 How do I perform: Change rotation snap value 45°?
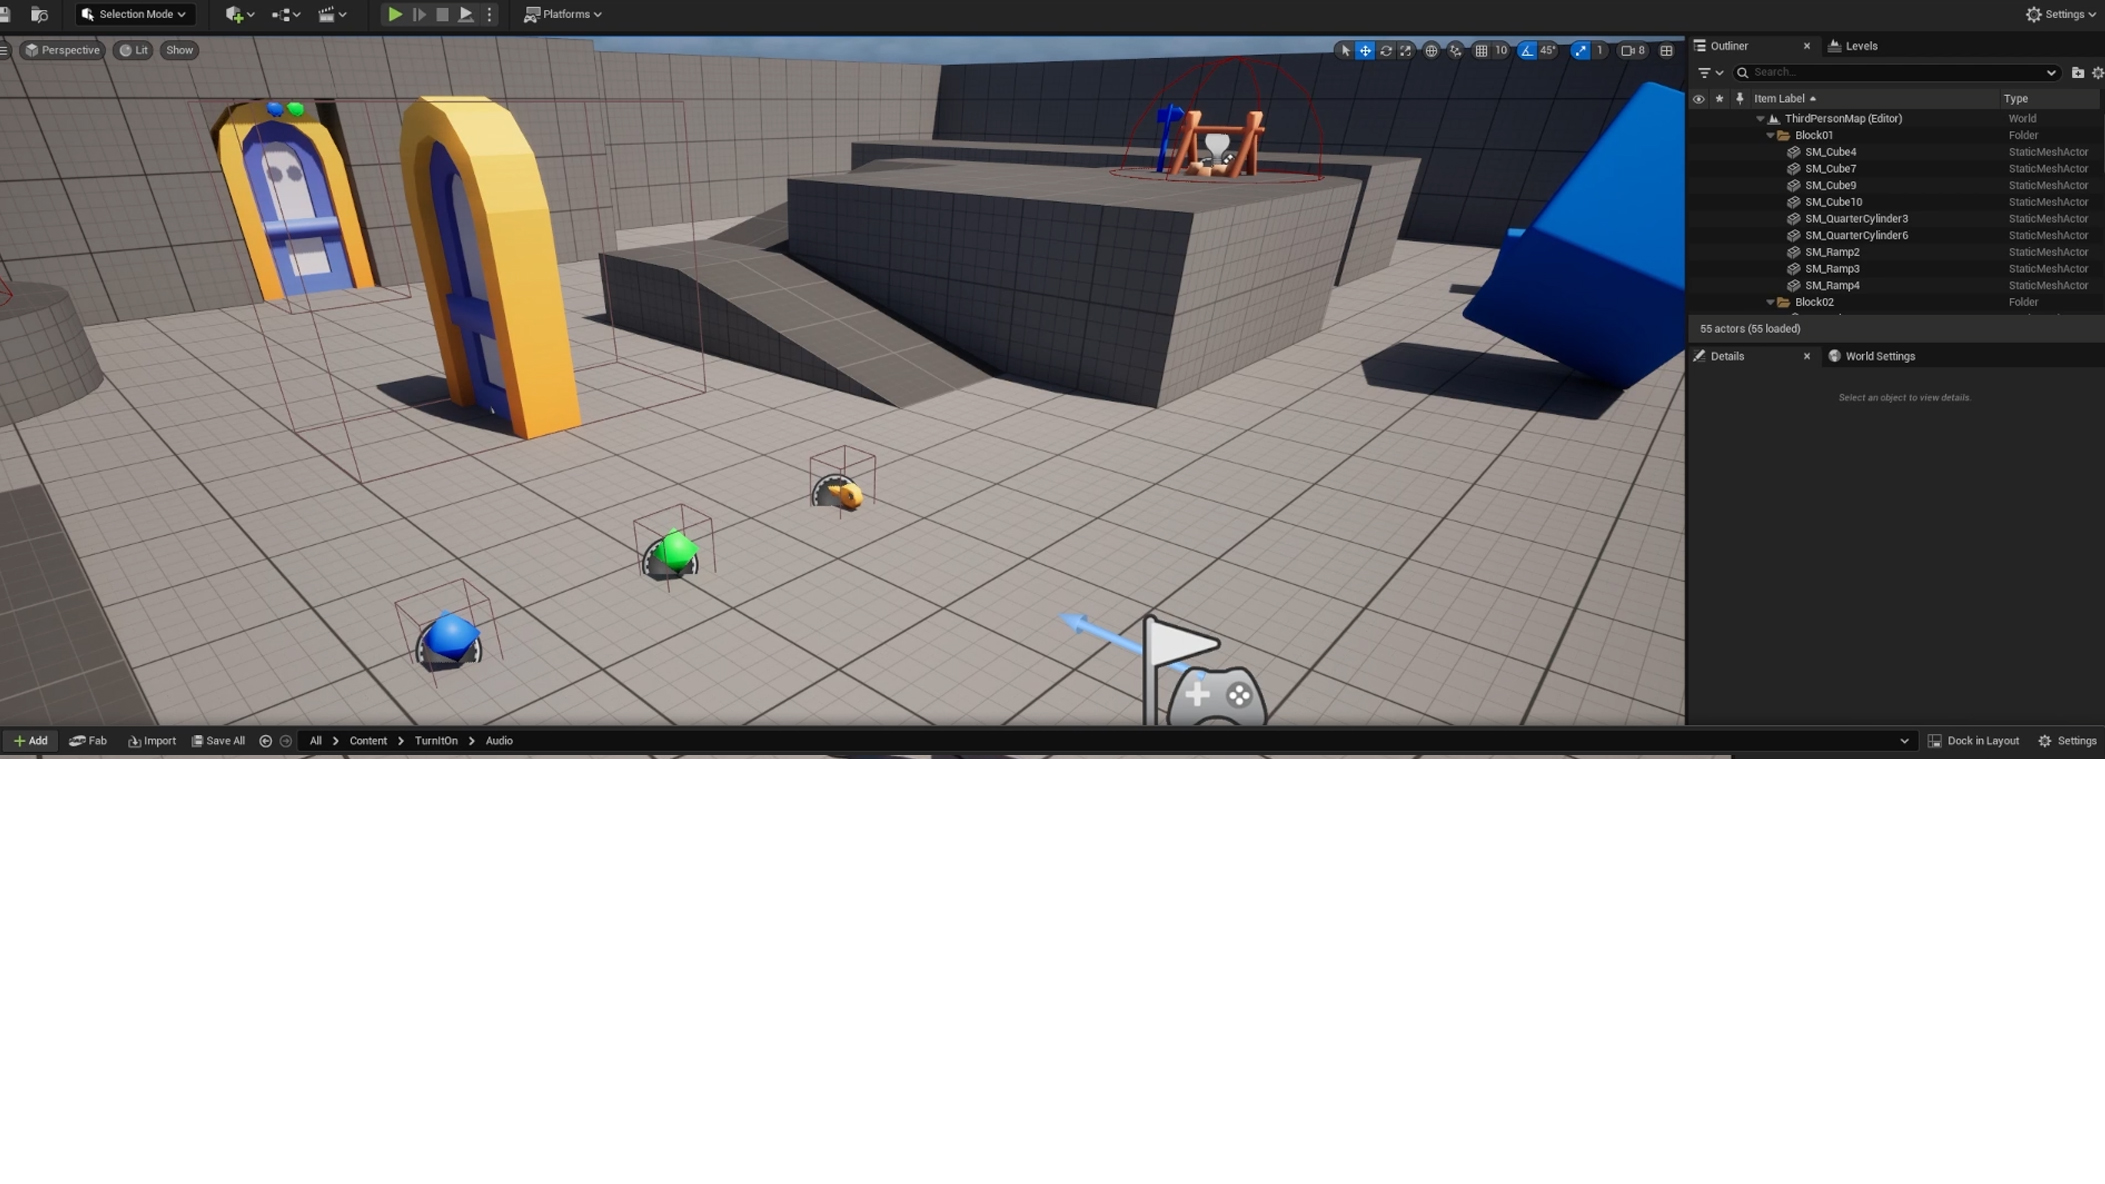[x=1548, y=50]
